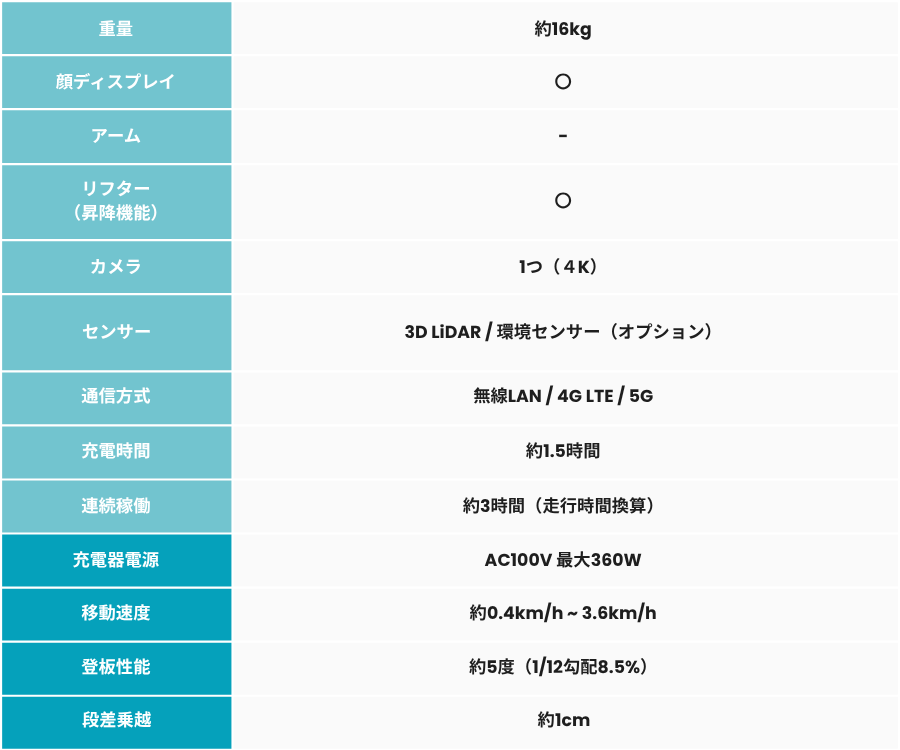The height and width of the screenshot is (750, 900).
Task: Select the リフター(昇降機能) label cell
Action: (x=116, y=201)
